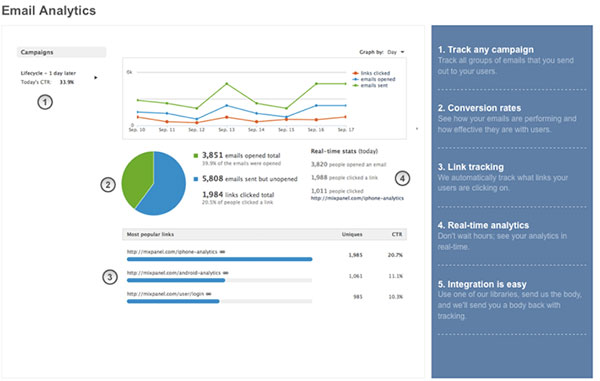Click the circled number 2 callout marker

pos(108,185)
